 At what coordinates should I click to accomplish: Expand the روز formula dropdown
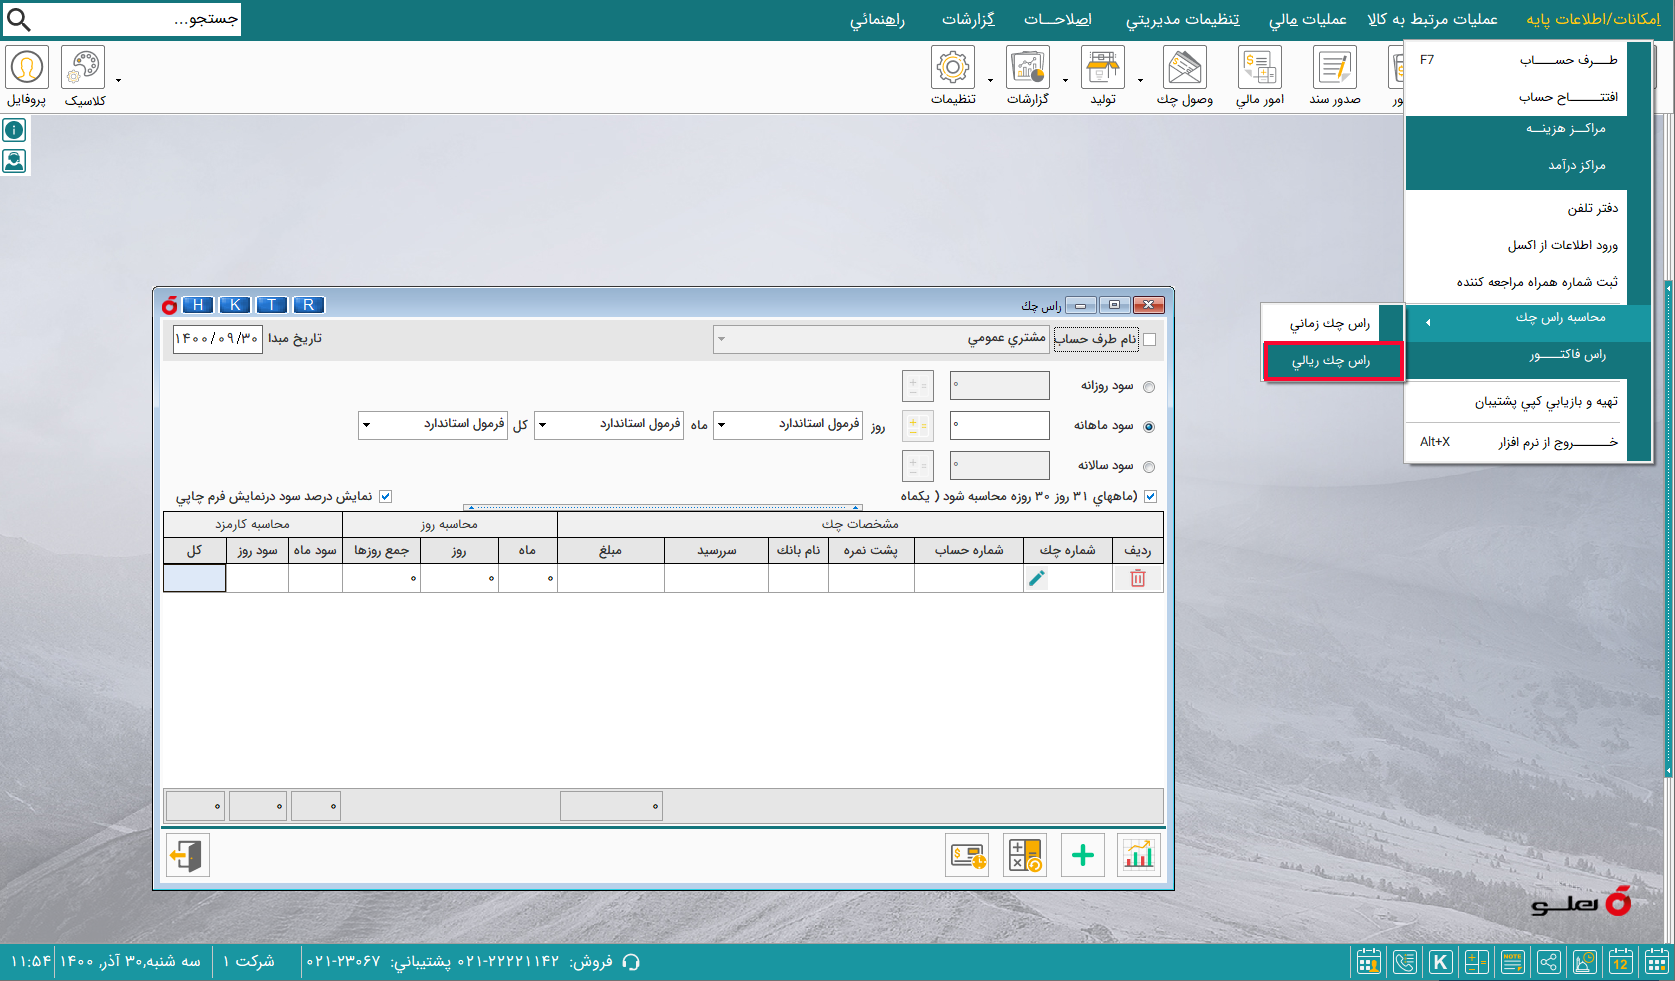722,425
